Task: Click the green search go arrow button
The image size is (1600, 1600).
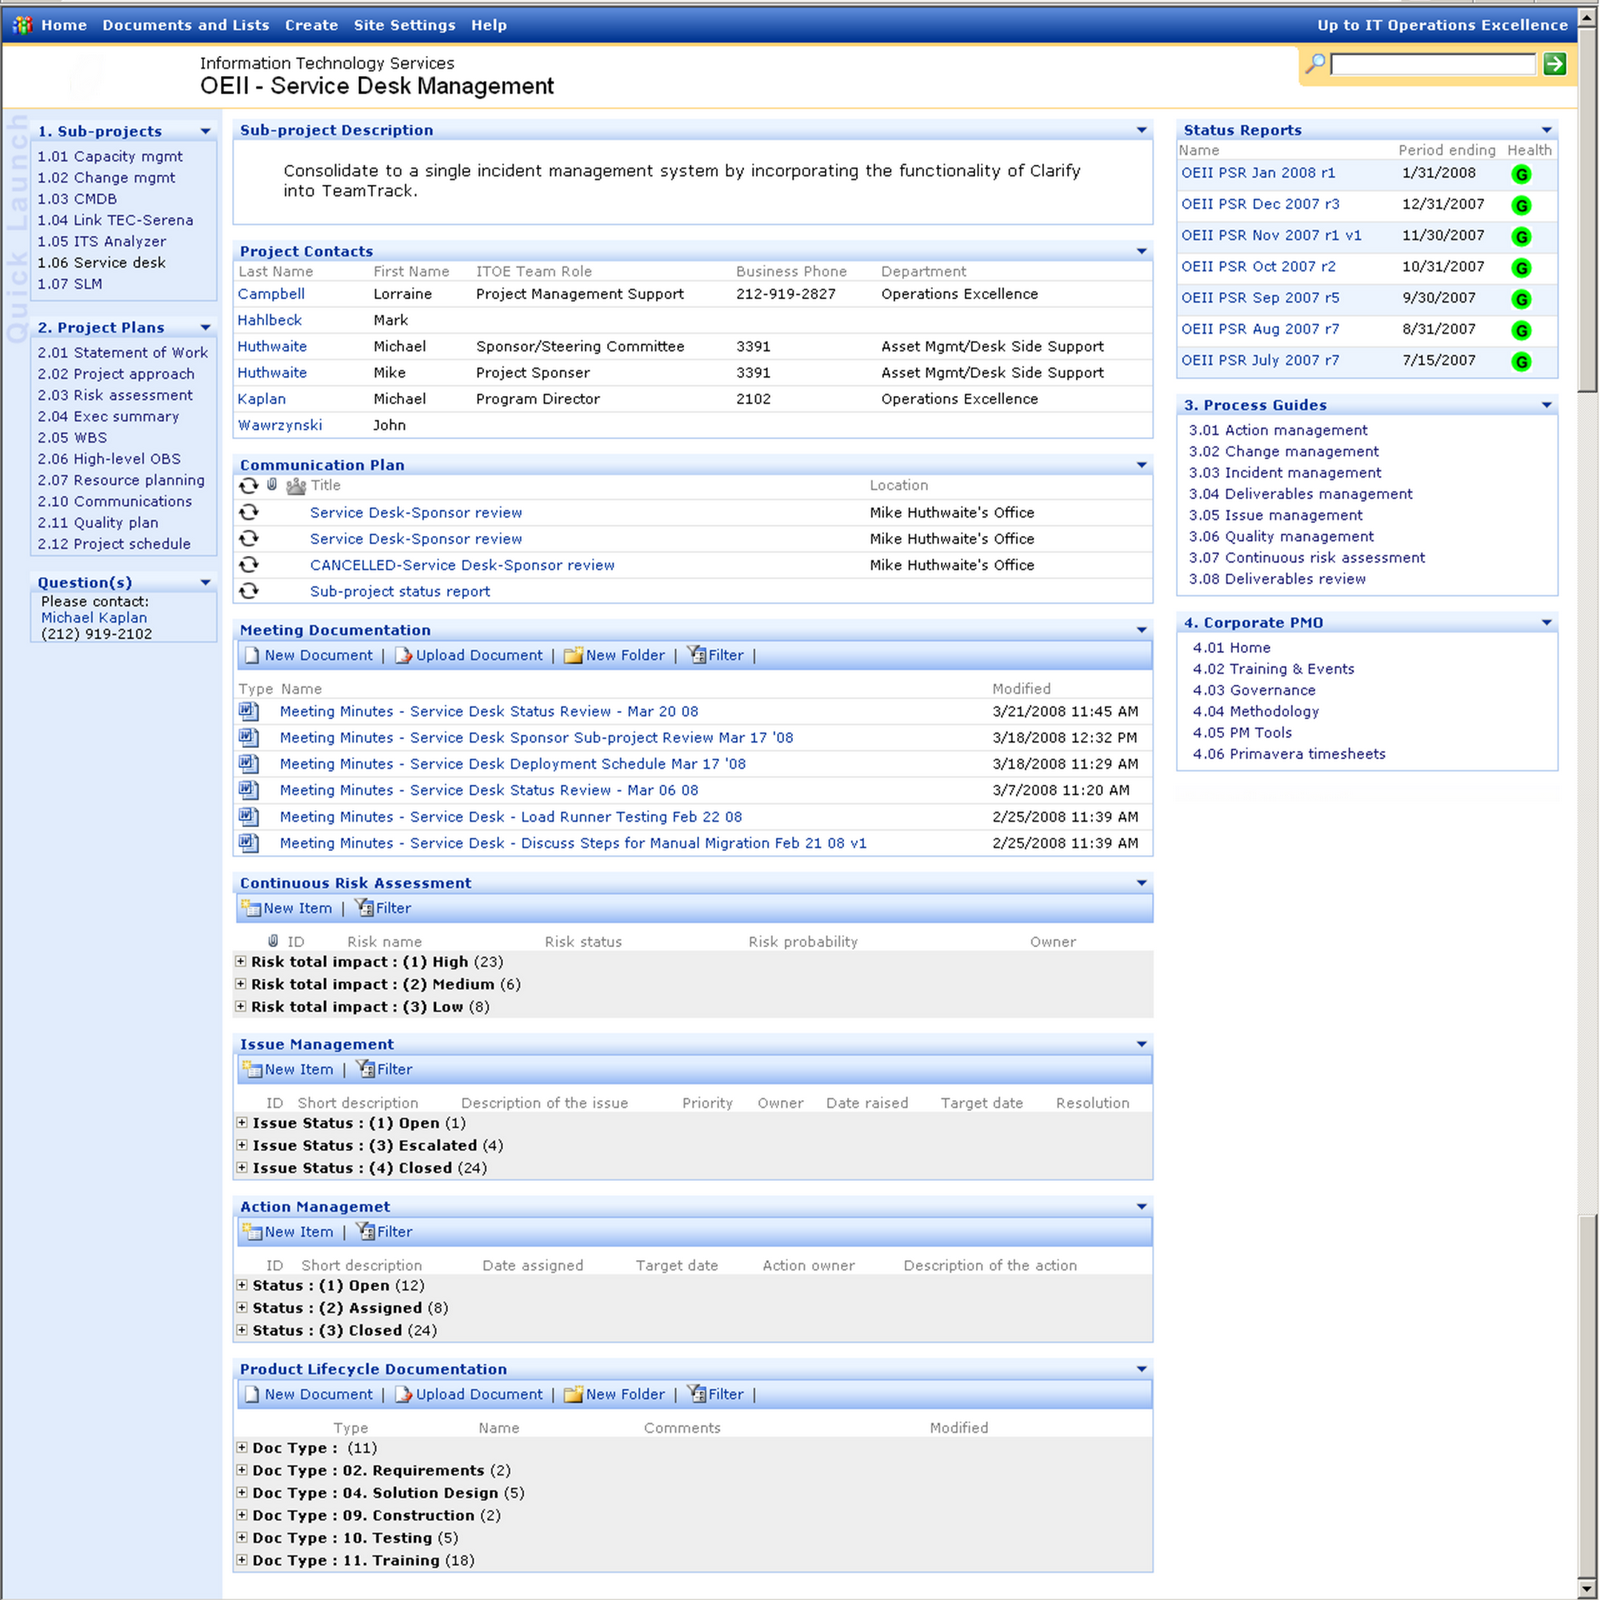Action: 1556,64
